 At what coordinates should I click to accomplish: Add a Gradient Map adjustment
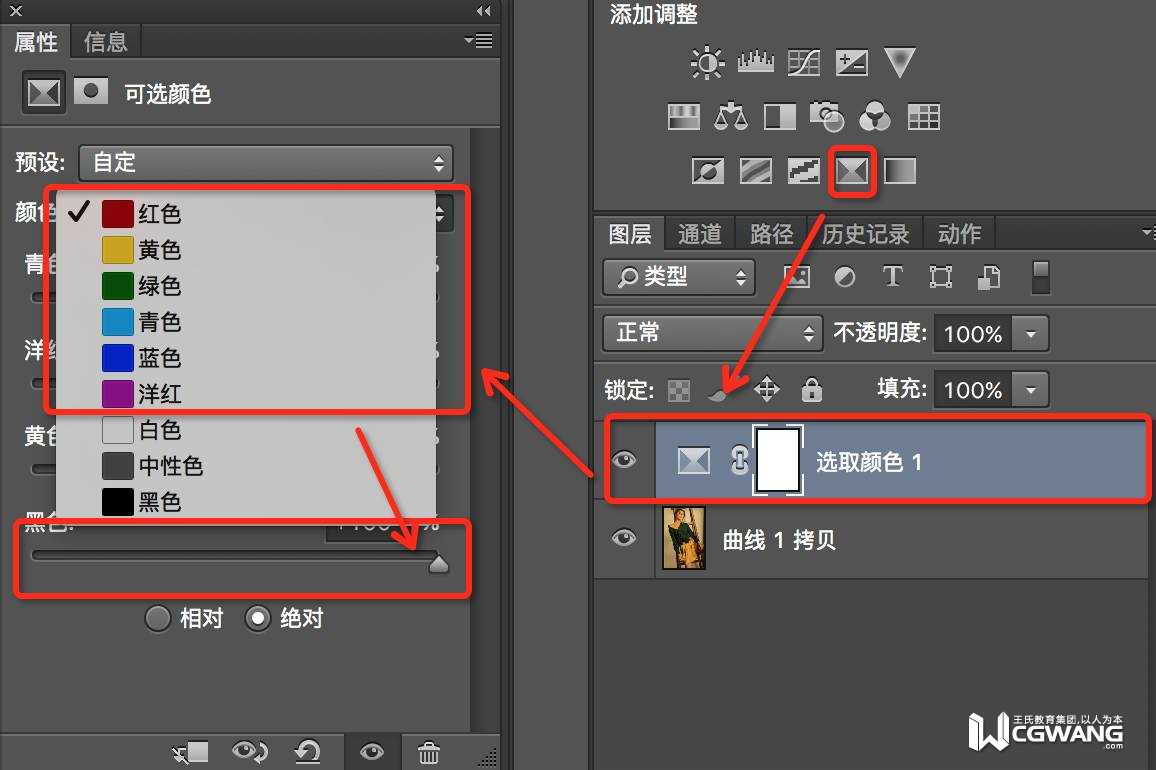[x=899, y=171]
